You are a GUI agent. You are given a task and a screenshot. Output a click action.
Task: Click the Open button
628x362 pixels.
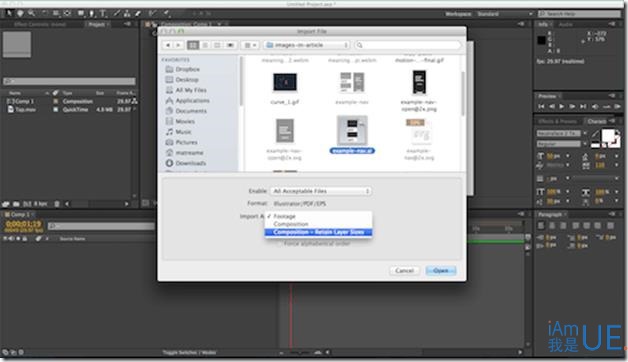tap(441, 271)
